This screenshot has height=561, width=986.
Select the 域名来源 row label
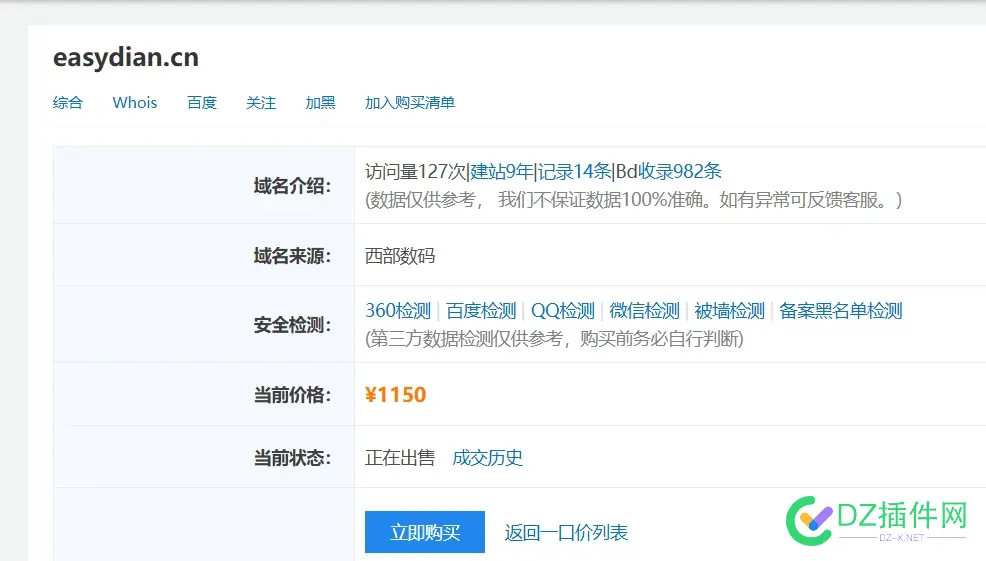292,256
